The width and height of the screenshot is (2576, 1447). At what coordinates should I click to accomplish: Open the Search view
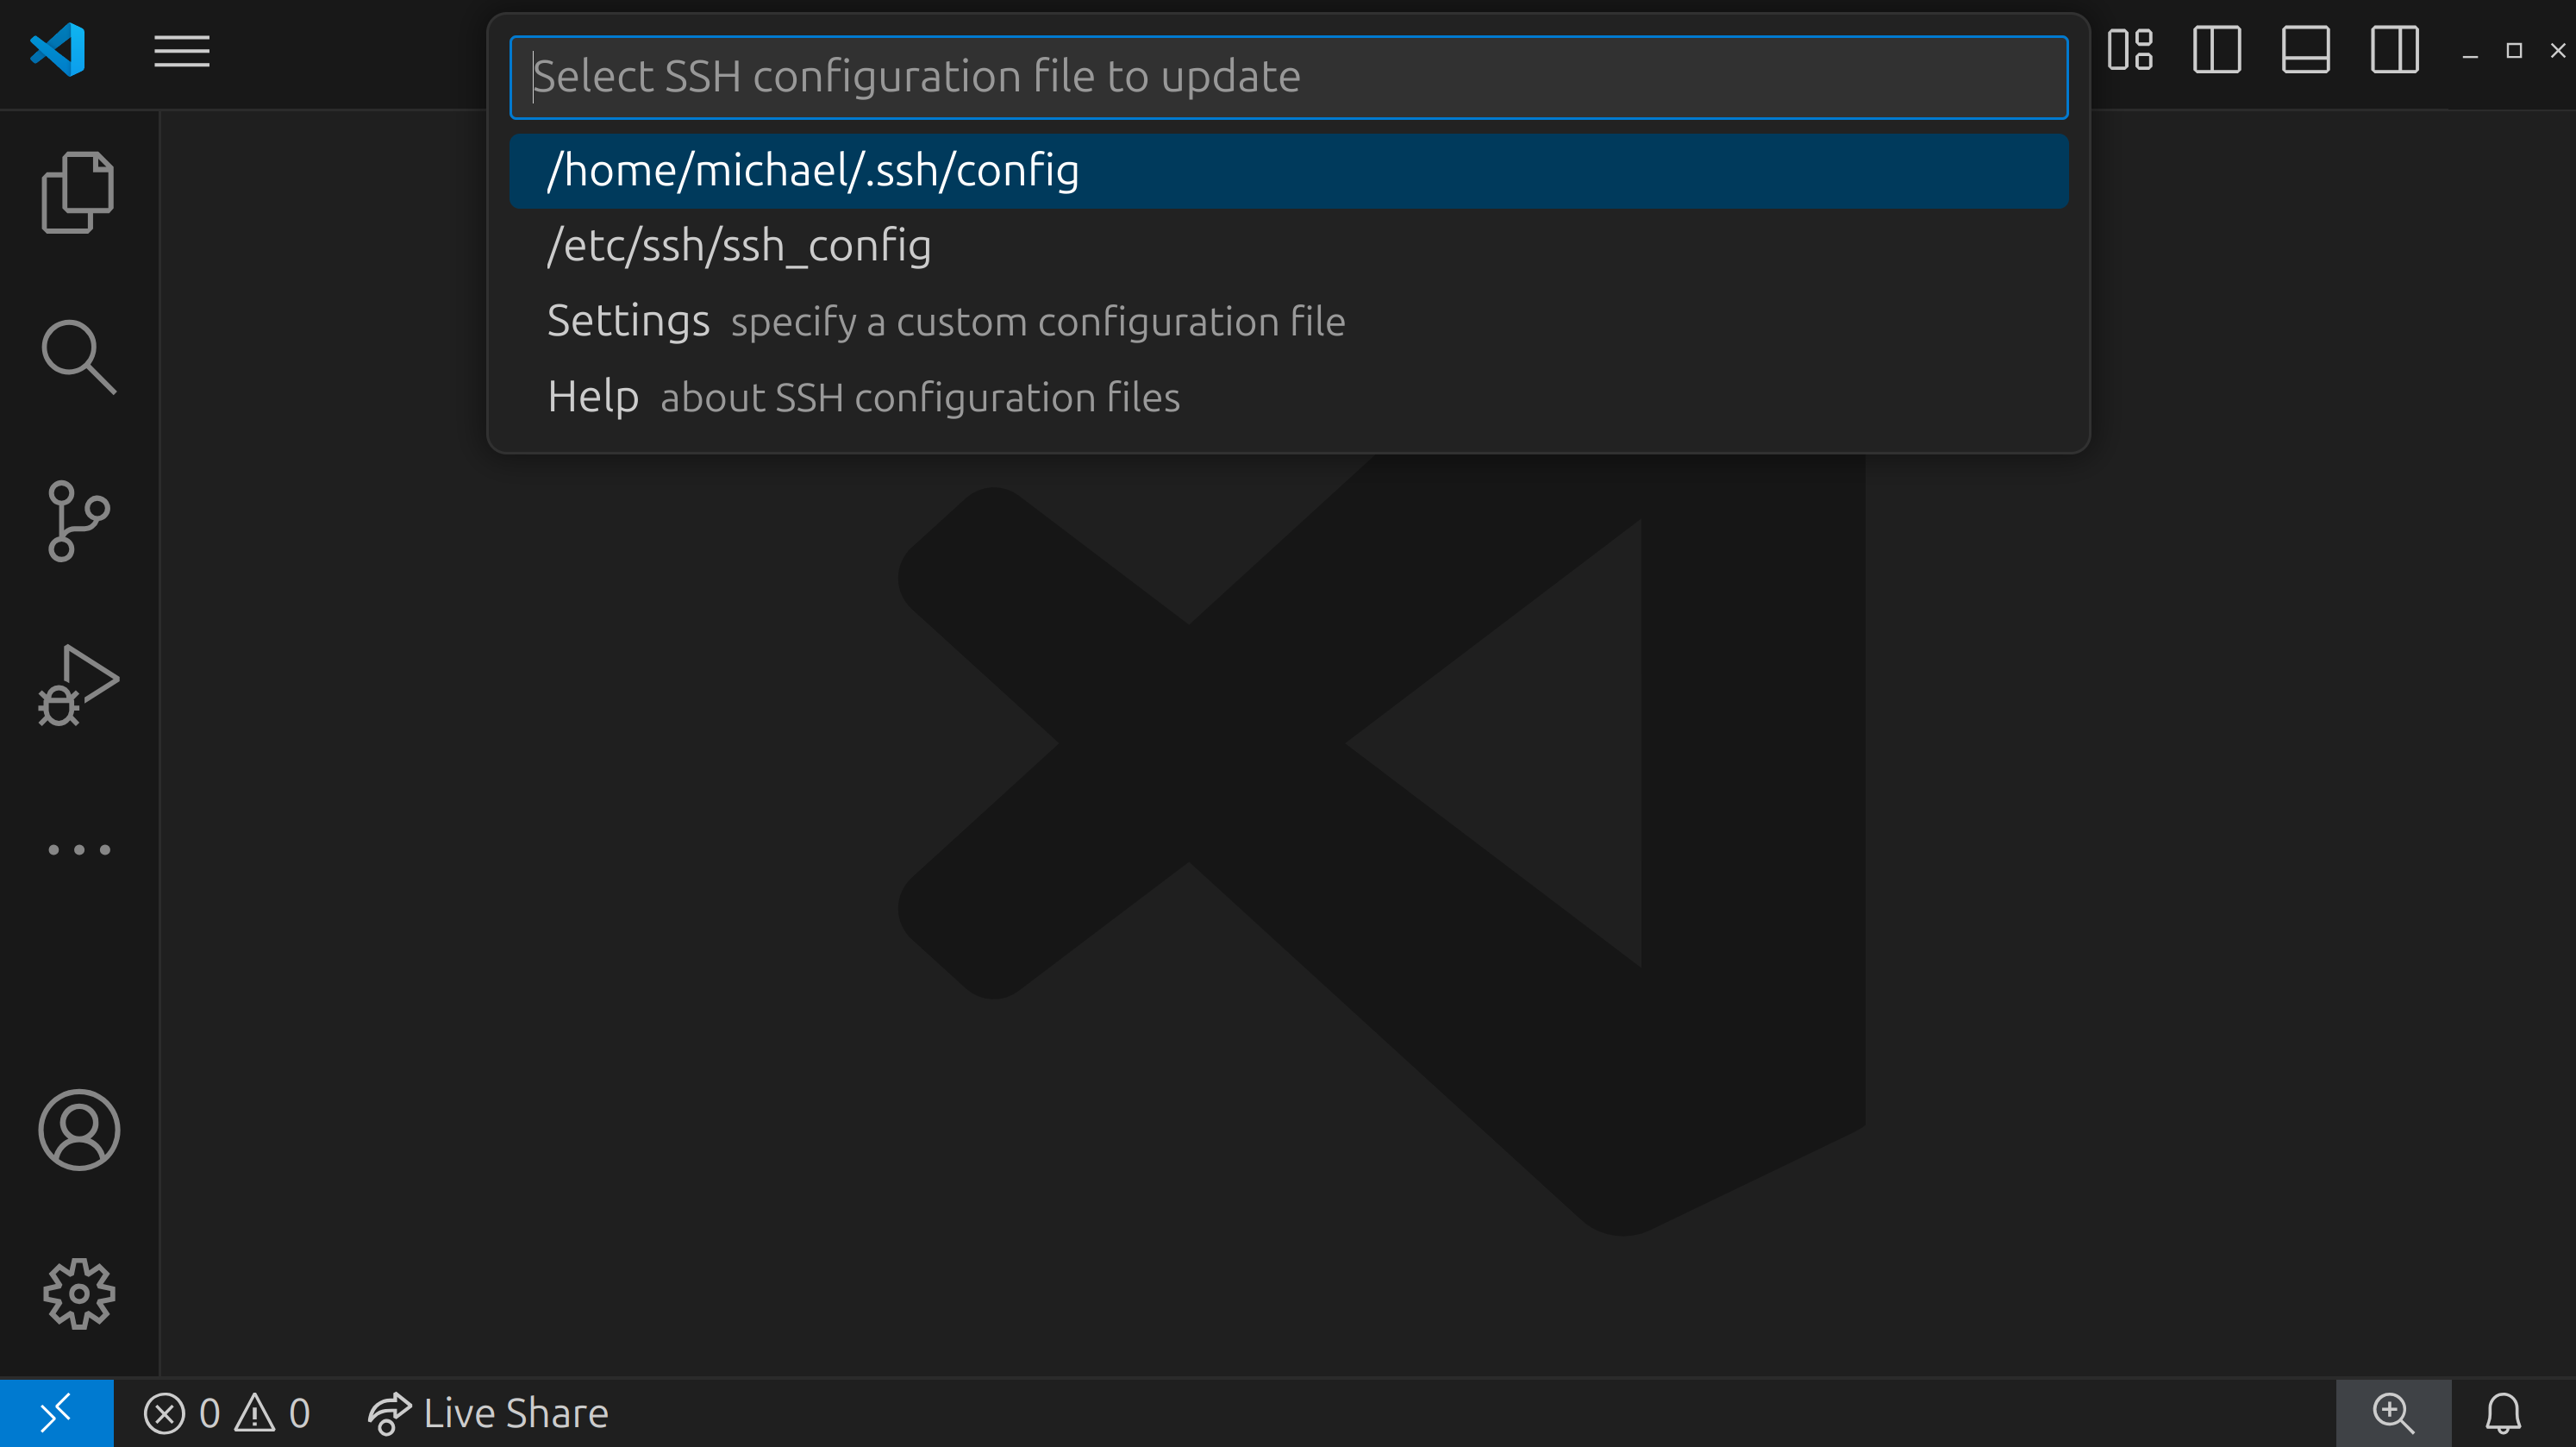(78, 357)
